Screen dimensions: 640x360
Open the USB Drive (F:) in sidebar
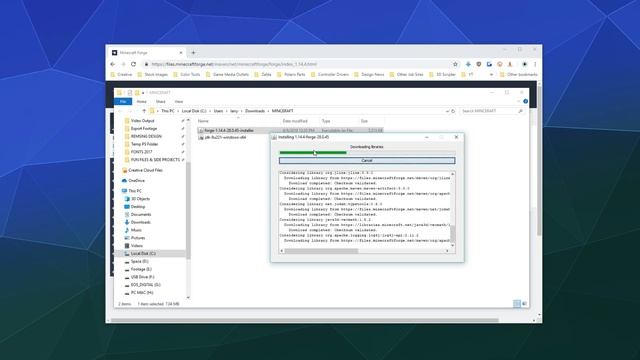(142, 277)
